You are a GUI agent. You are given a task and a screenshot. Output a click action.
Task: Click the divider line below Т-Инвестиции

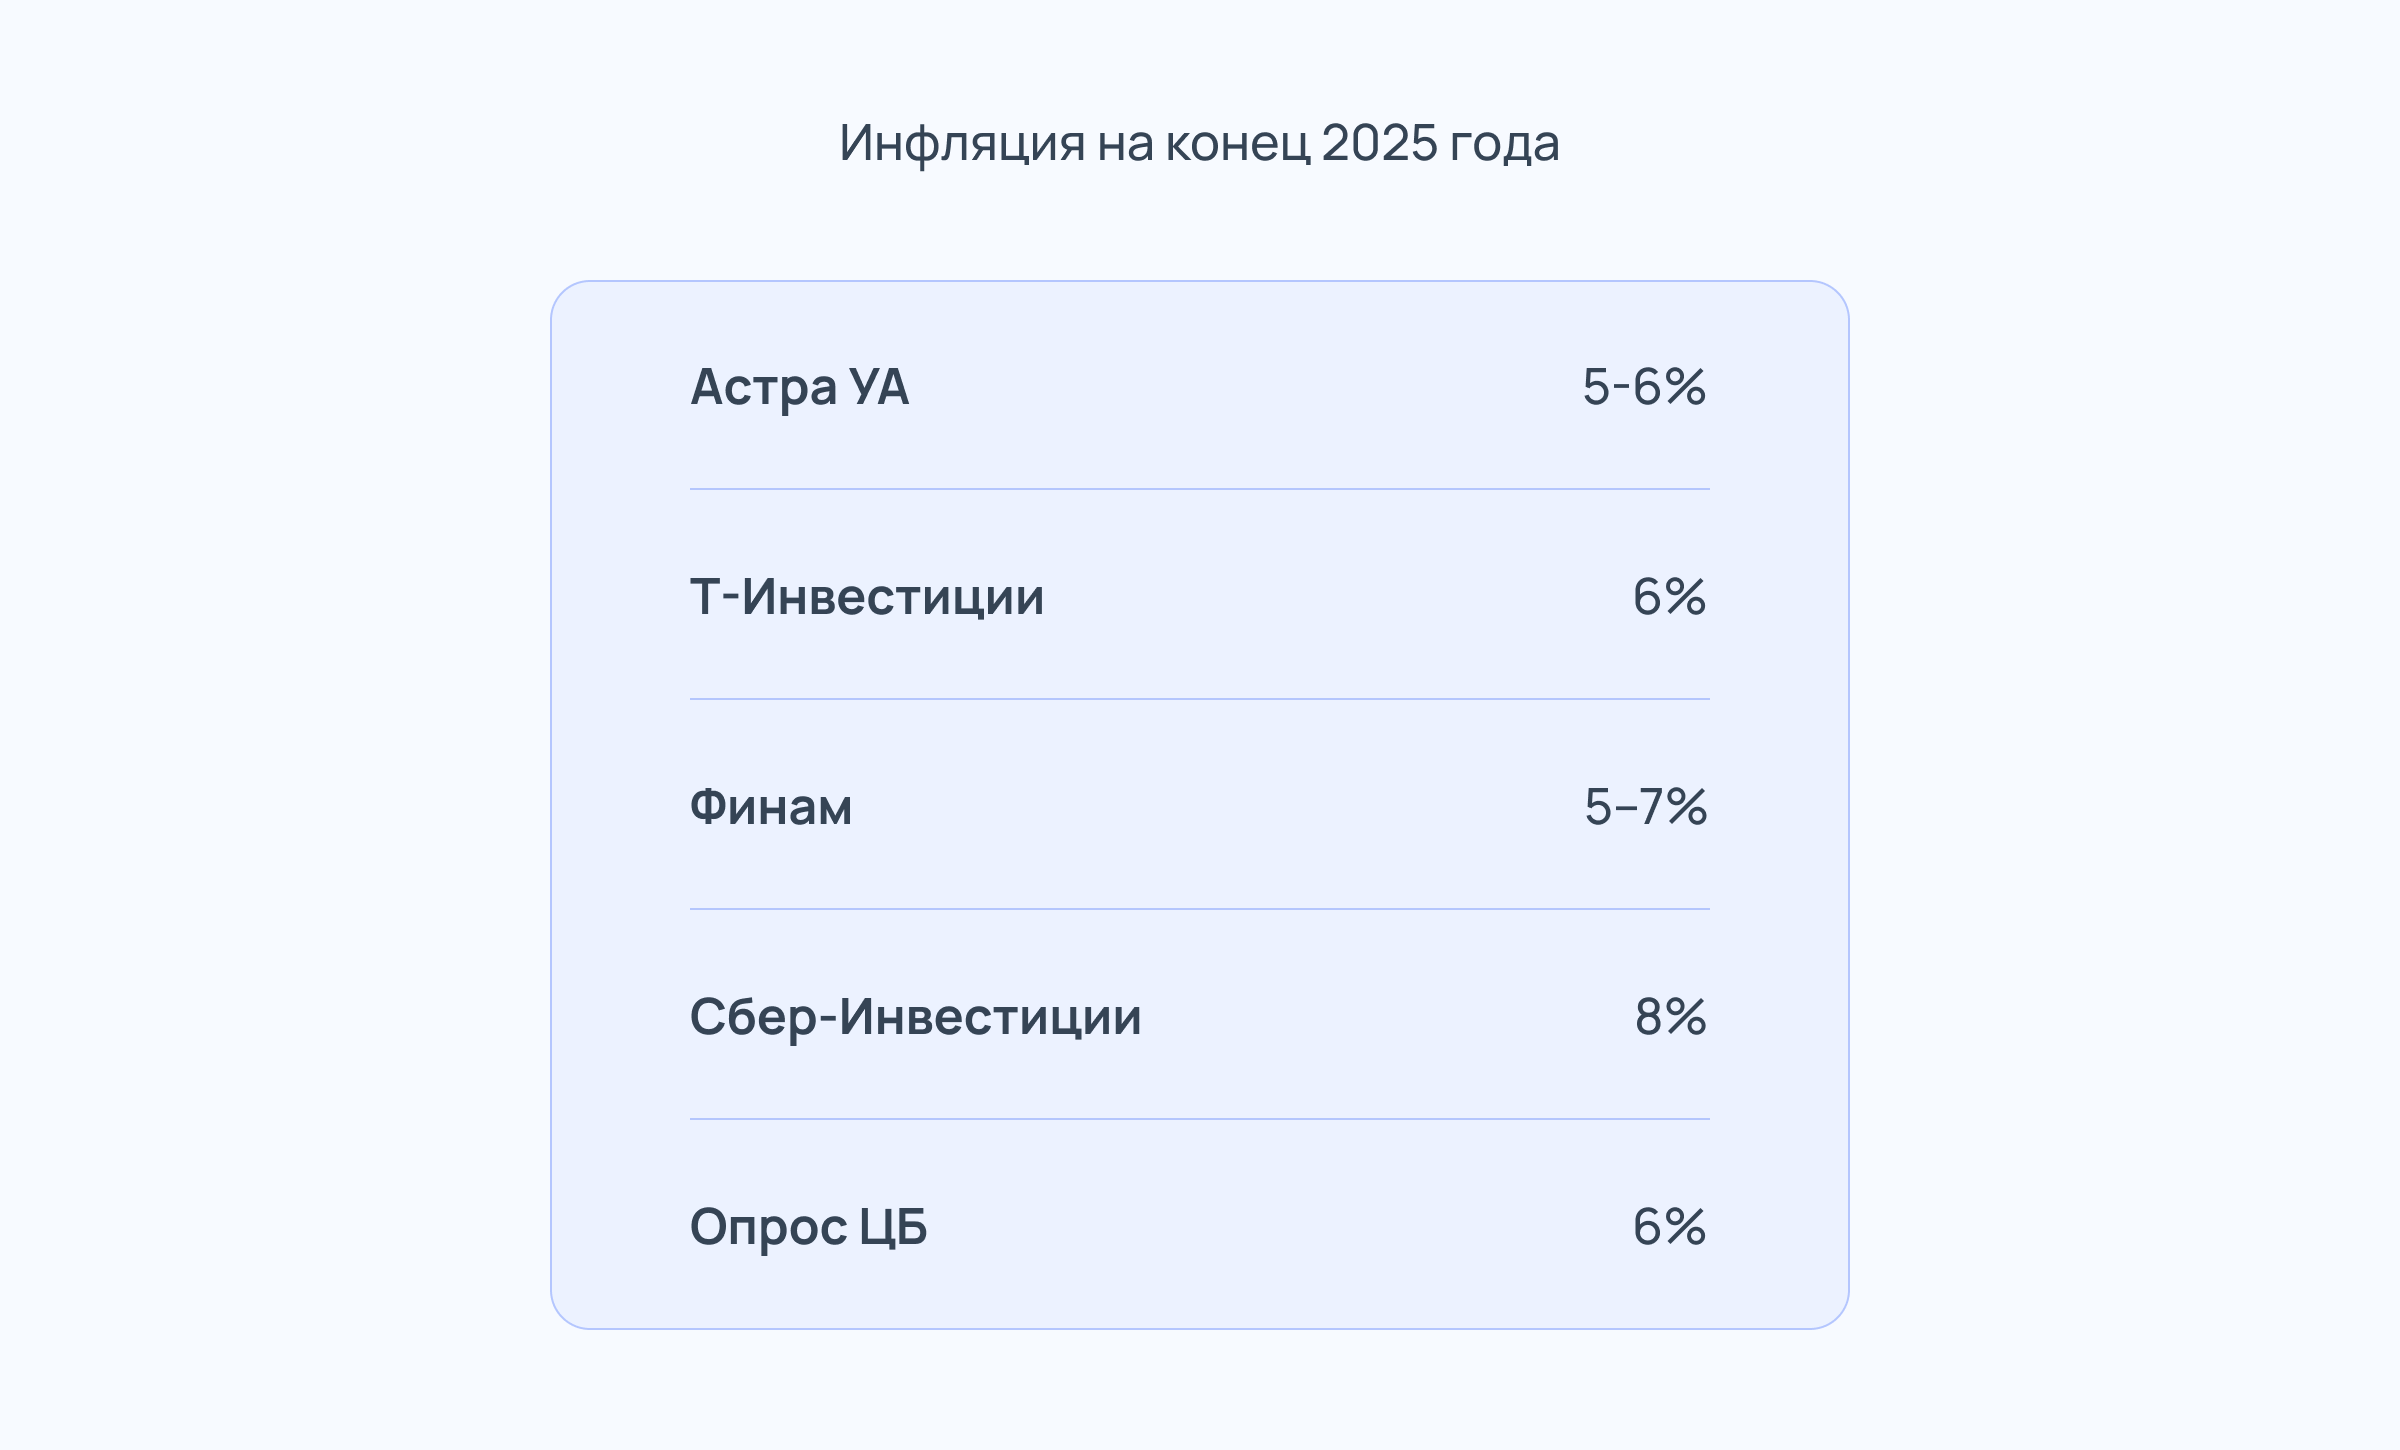pos(1200,699)
